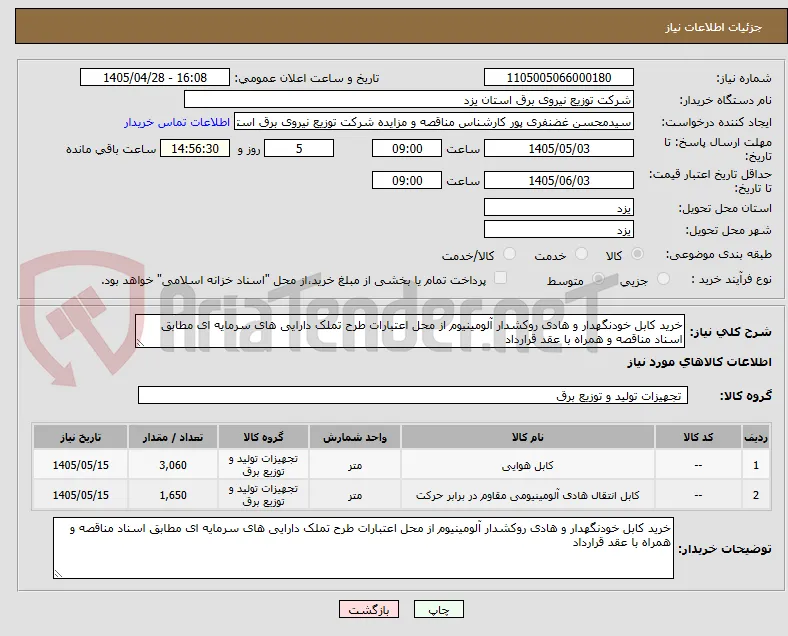Click the goods group cell in row 2

[x=263, y=495]
